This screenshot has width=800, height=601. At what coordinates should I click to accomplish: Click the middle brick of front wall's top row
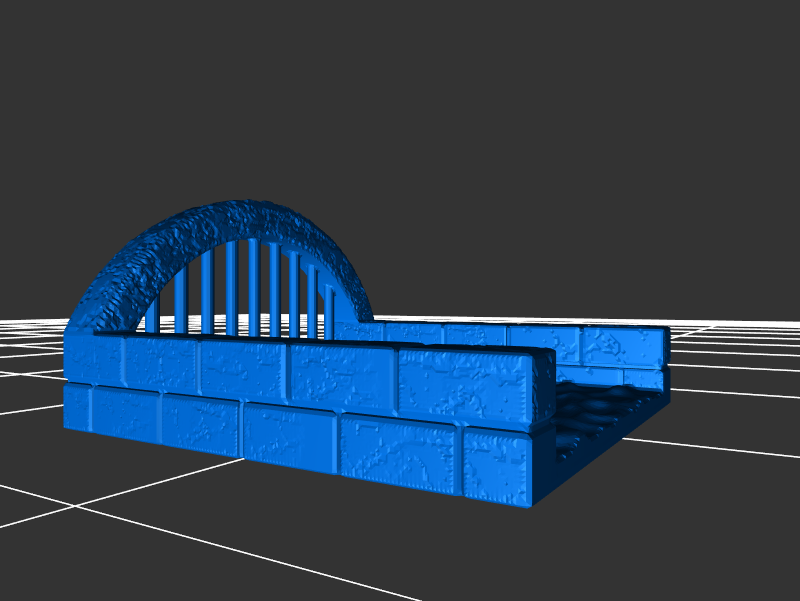tap(240, 368)
